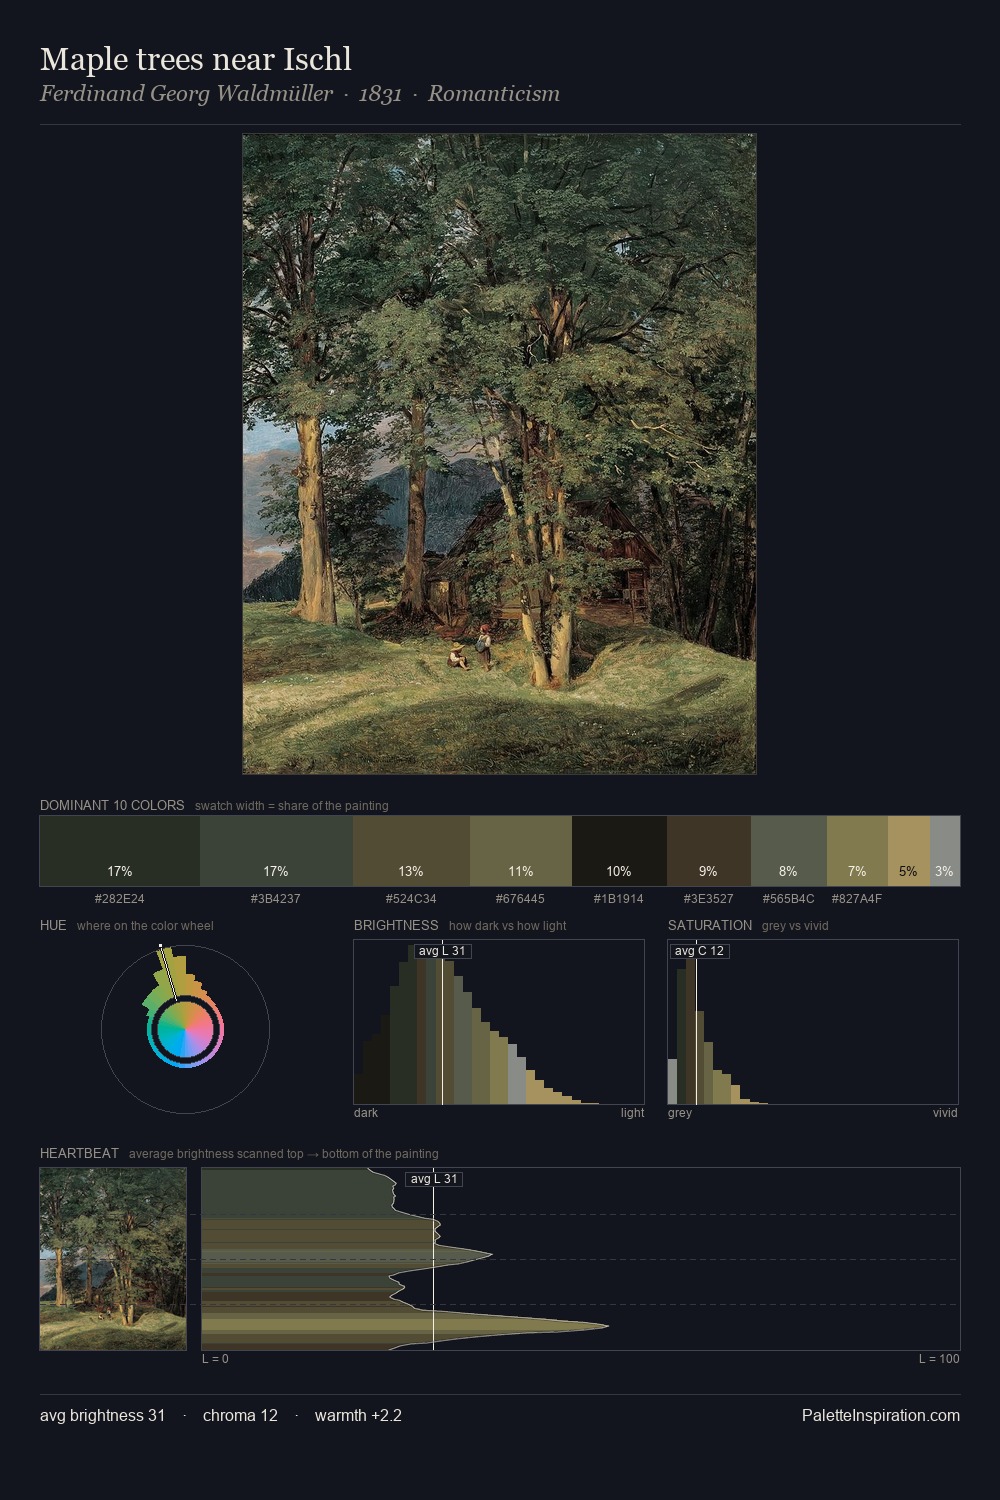This screenshot has height=1500, width=1000.
Task: Click the hex code #565B4C text
Action: pyautogui.click(x=788, y=899)
